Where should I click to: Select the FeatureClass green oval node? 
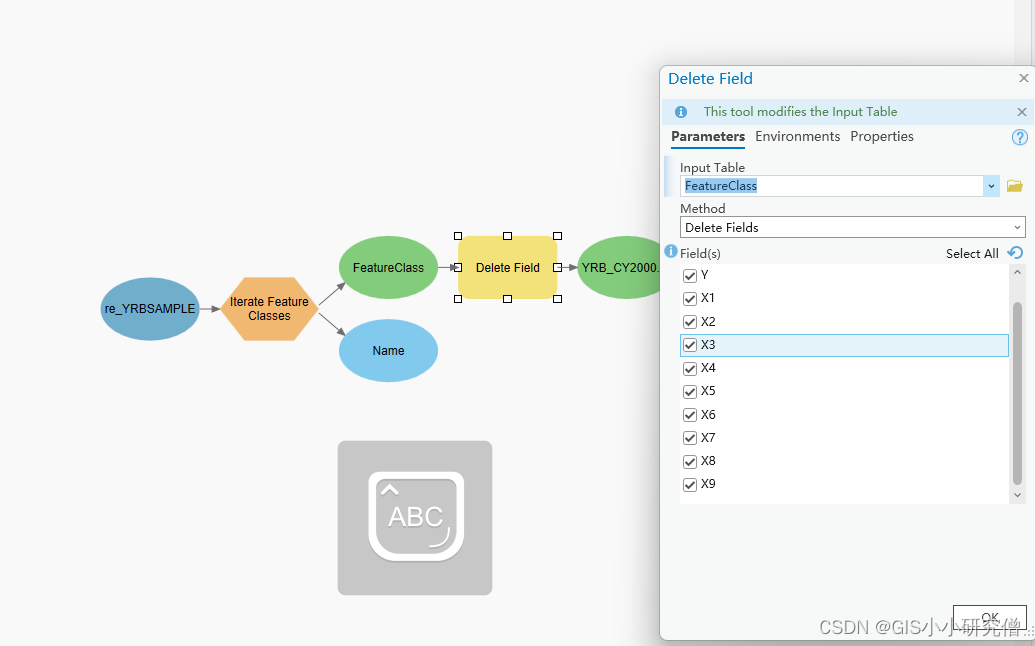click(388, 267)
